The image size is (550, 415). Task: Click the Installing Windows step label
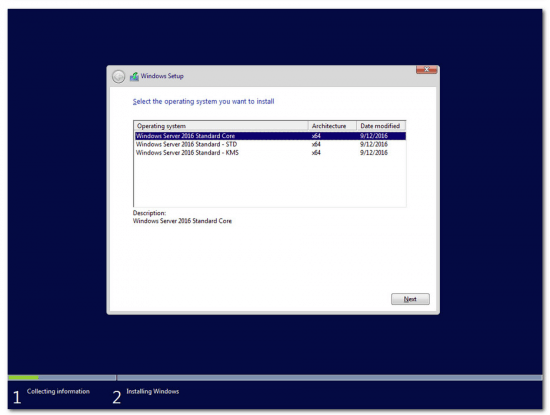tap(153, 391)
